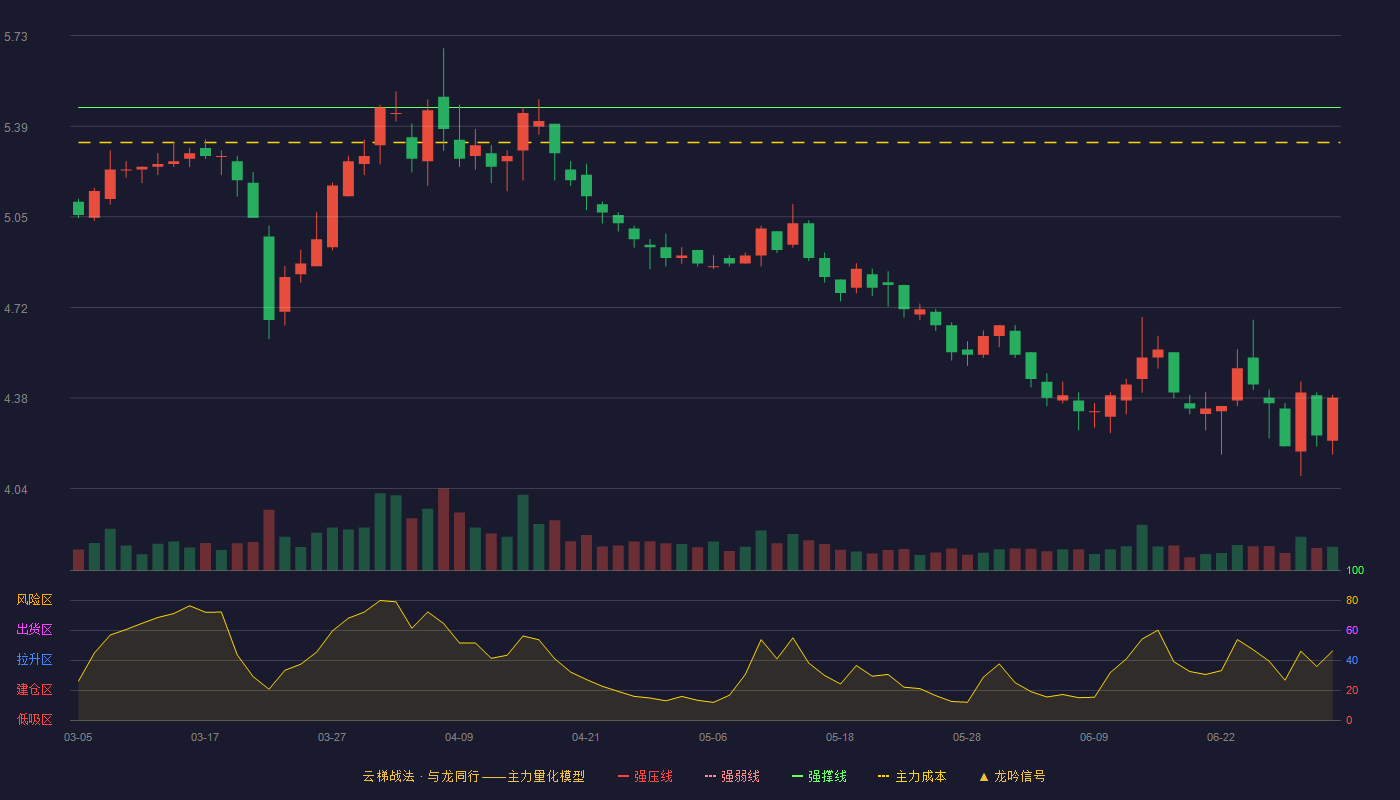The image size is (1400, 800).
Task: Click the 4.72 price axis label
Action: [16, 309]
